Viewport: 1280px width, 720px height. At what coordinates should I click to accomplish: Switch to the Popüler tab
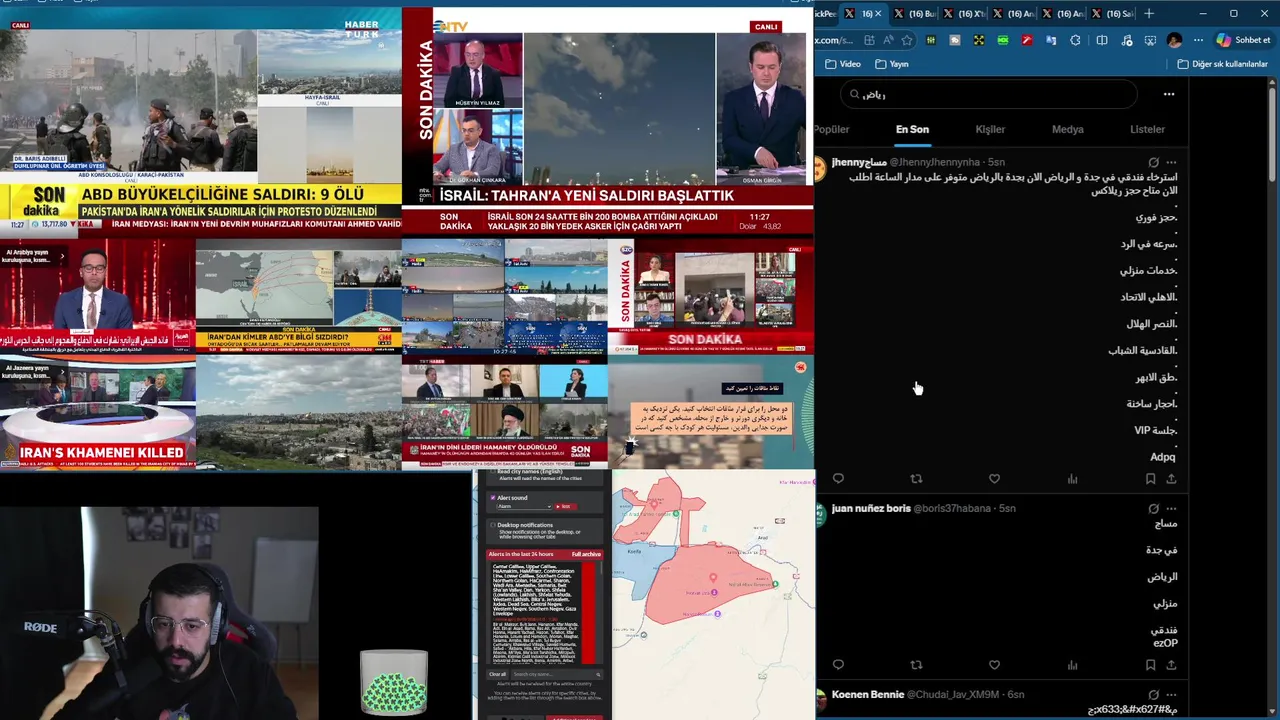point(831,129)
